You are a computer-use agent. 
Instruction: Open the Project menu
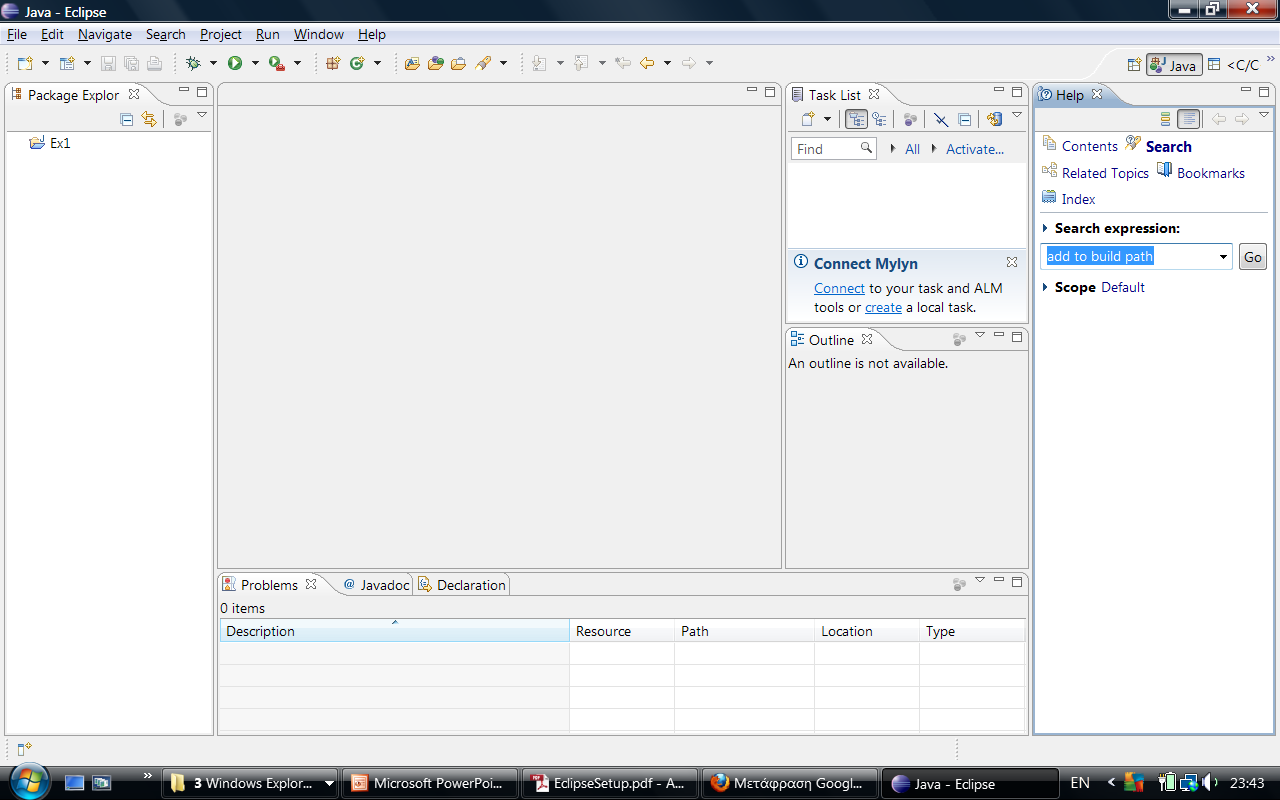[x=221, y=34]
